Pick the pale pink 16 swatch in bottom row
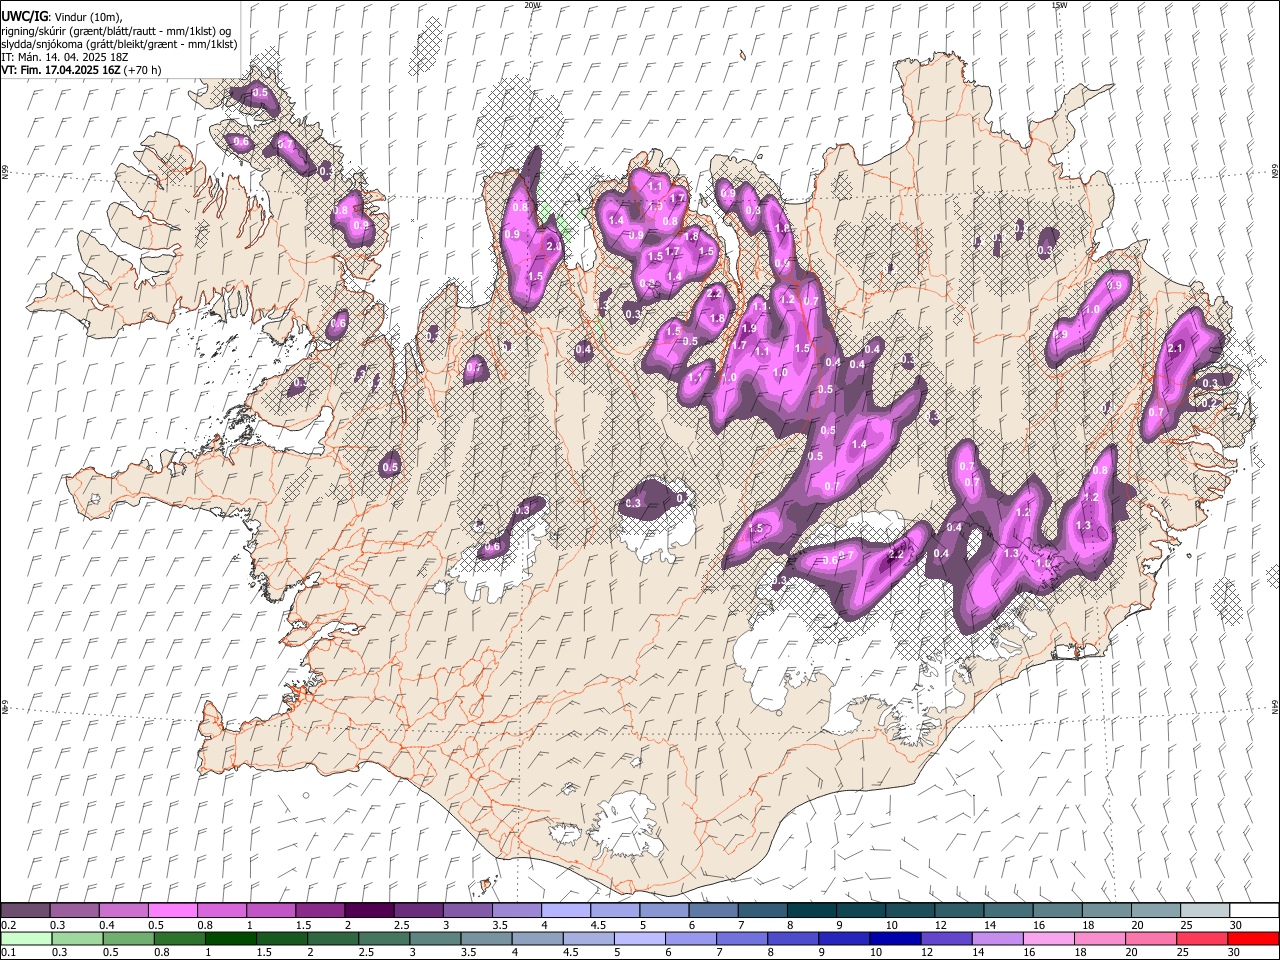The width and height of the screenshot is (1280, 960). click(1048, 938)
